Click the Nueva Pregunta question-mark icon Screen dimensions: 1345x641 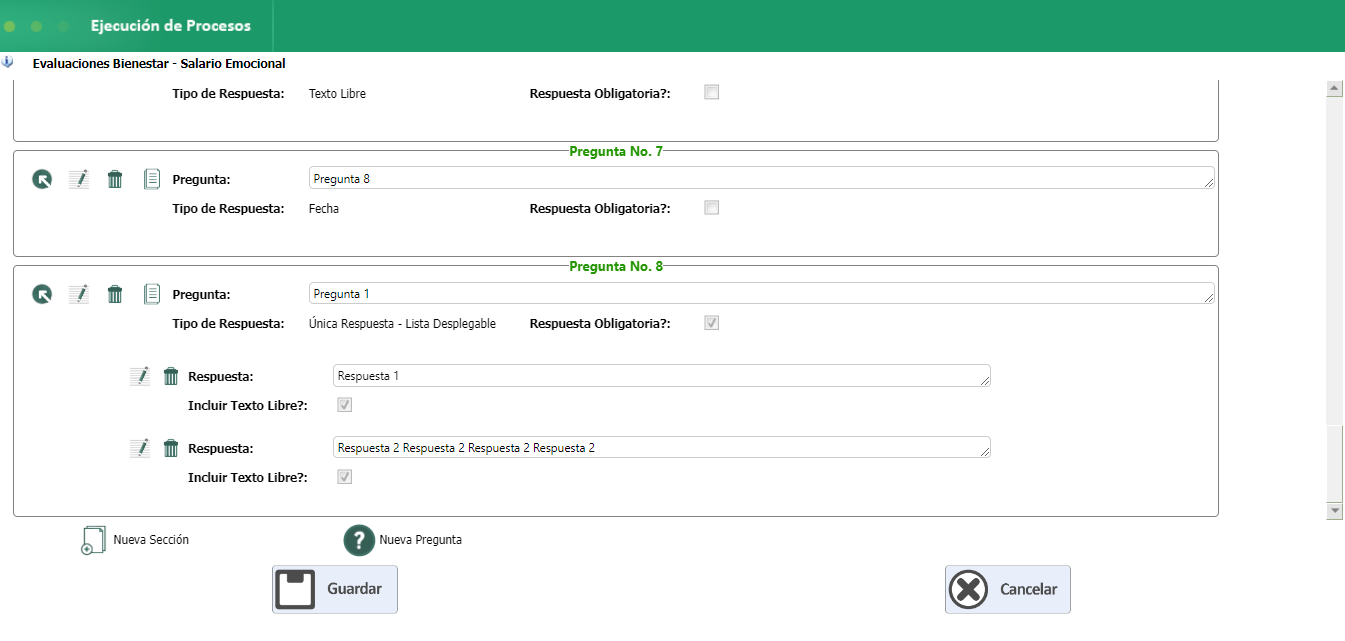[359, 540]
